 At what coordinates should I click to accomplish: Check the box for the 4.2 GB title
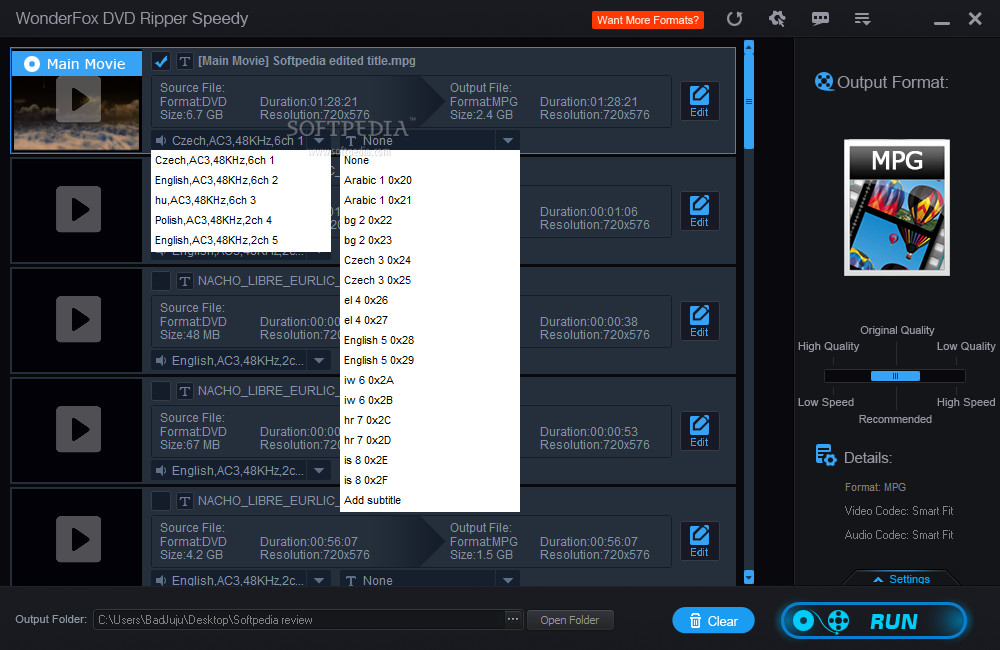pyautogui.click(x=161, y=501)
